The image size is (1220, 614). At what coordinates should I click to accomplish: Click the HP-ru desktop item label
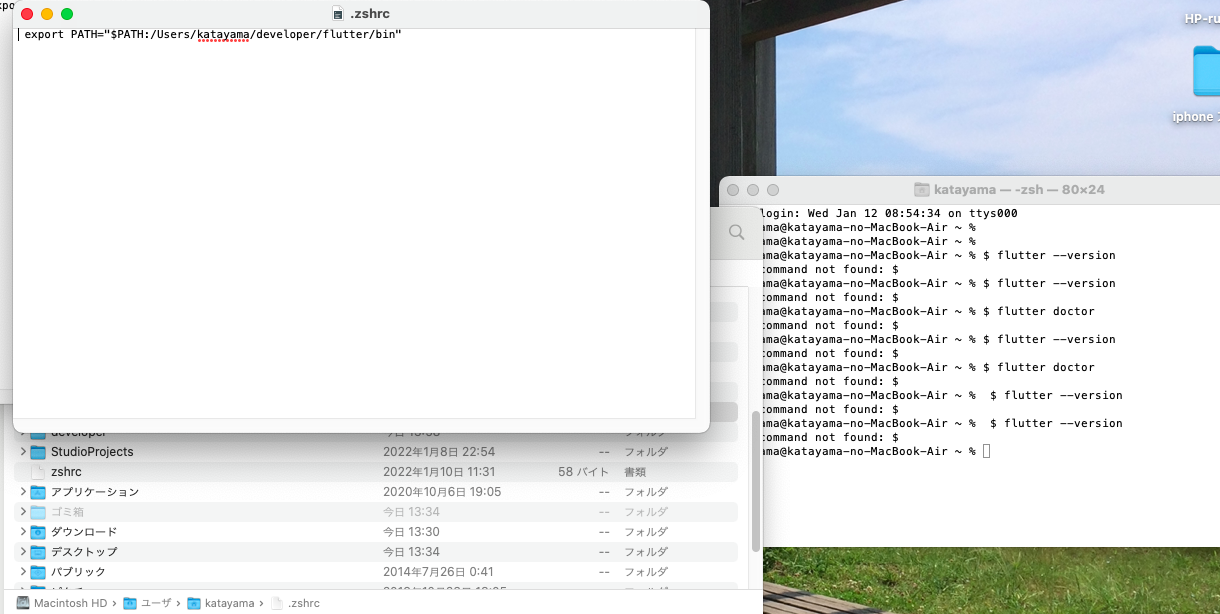point(1201,18)
